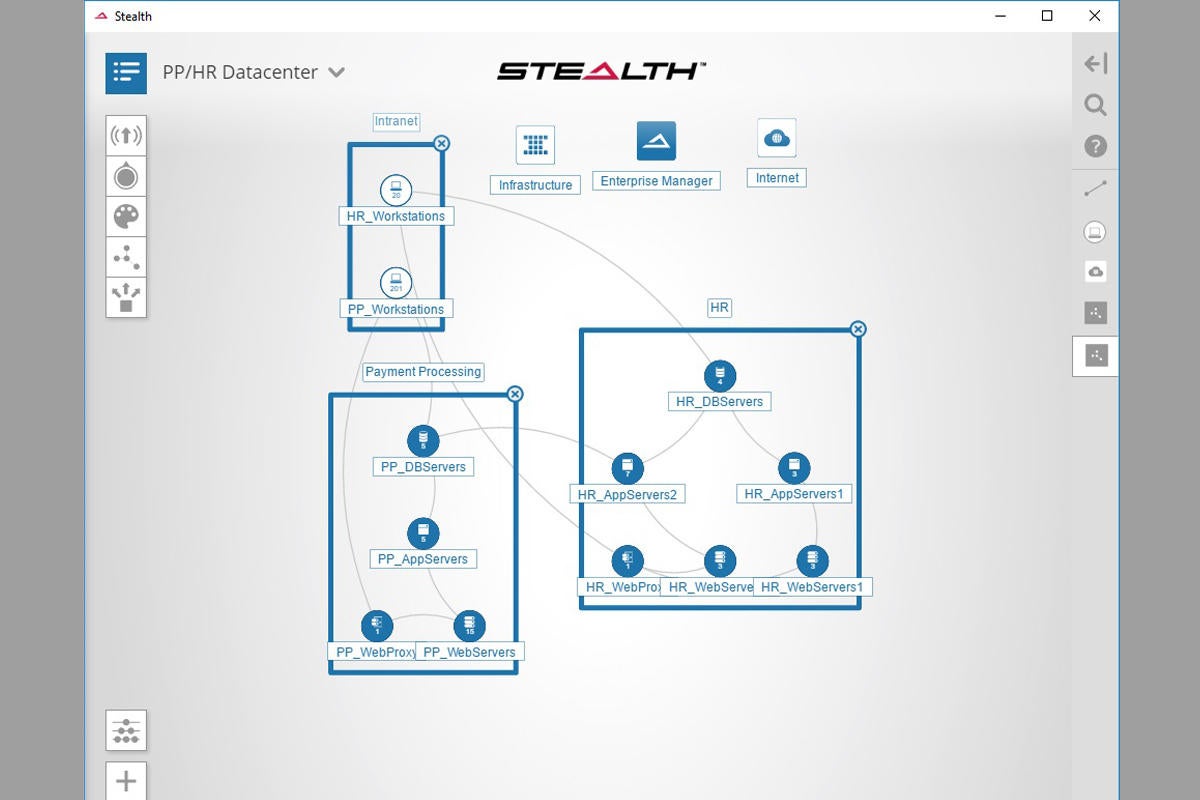Select the circle node tool in left toolbar

coord(126,176)
